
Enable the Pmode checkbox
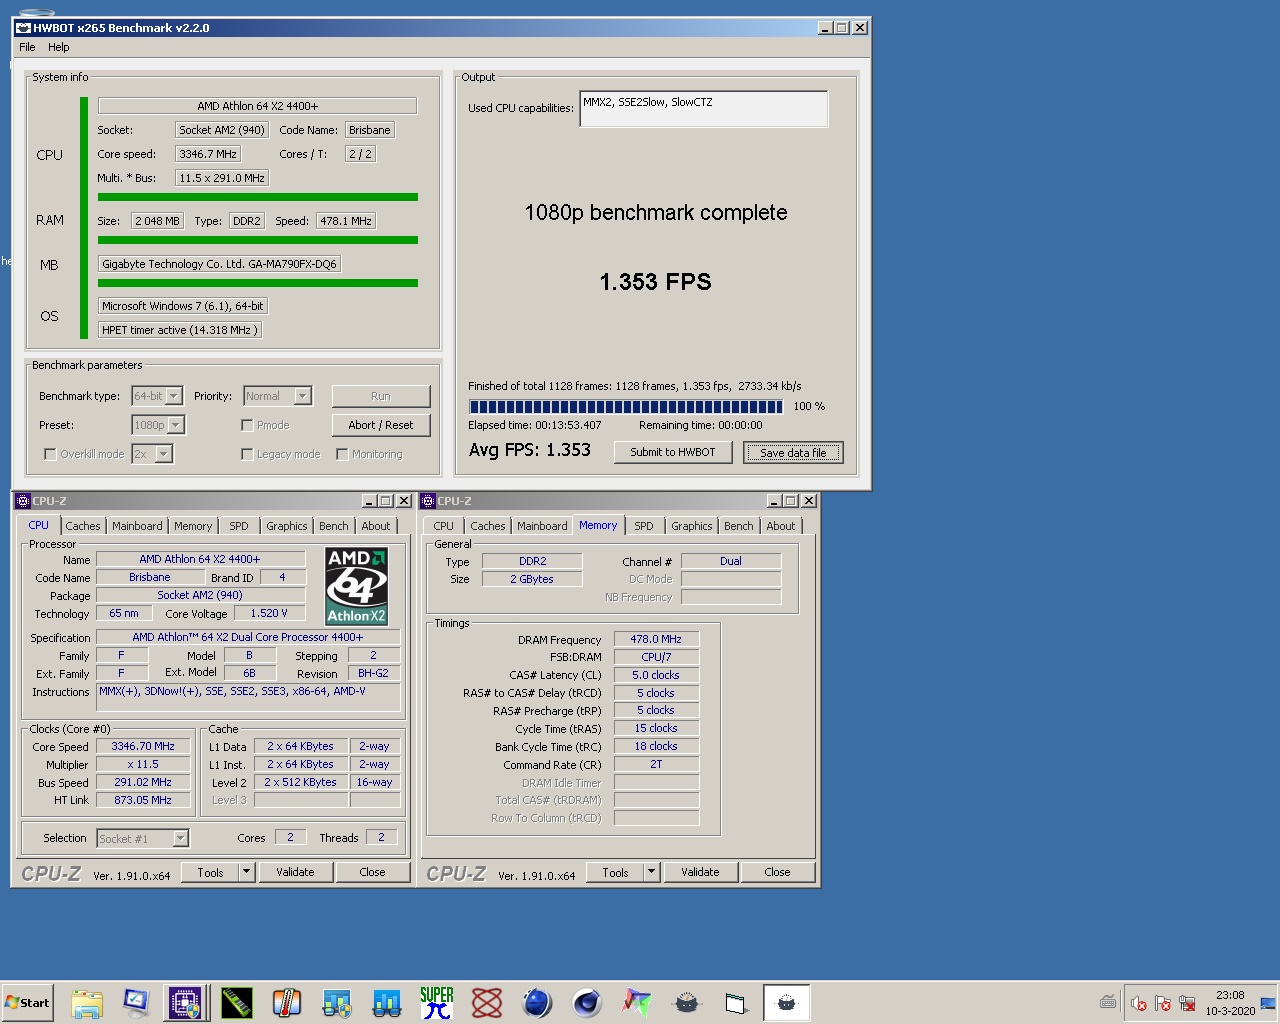(247, 425)
